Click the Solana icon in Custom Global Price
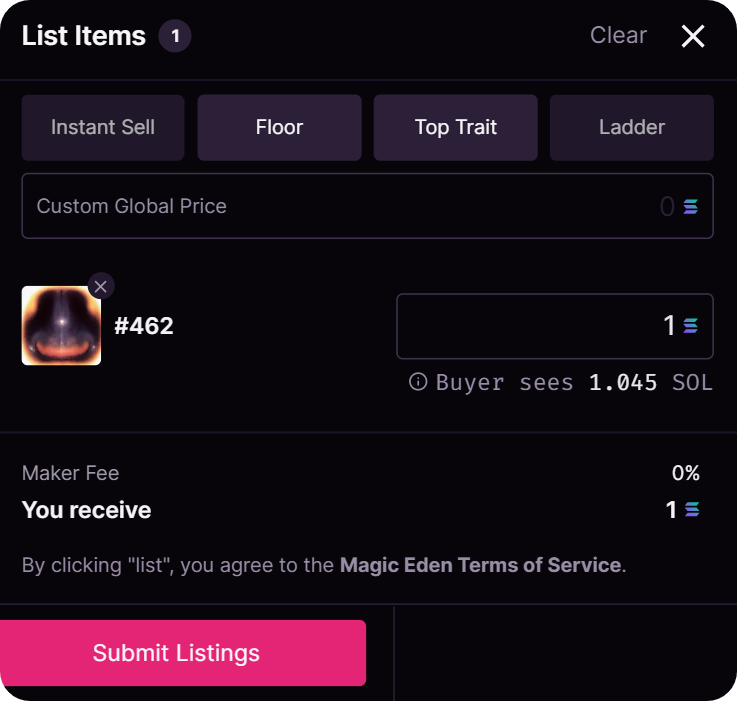Viewport: 737px width, 701px height. (691, 207)
